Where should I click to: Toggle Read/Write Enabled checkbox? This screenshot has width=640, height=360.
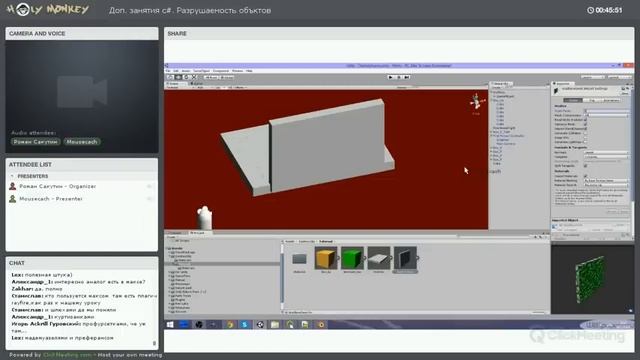click(x=586, y=120)
